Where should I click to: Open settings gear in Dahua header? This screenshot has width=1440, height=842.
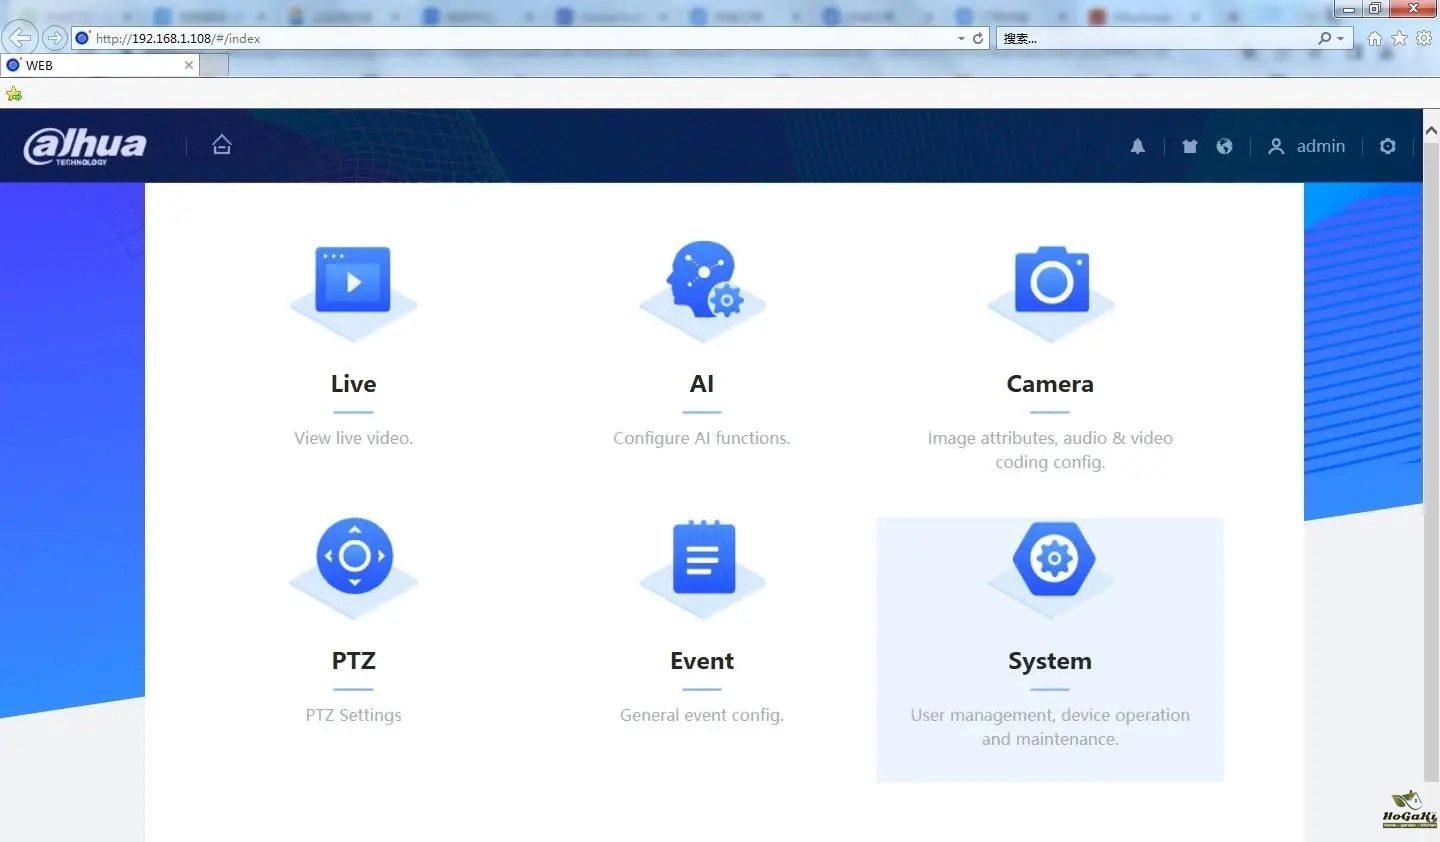(x=1387, y=146)
